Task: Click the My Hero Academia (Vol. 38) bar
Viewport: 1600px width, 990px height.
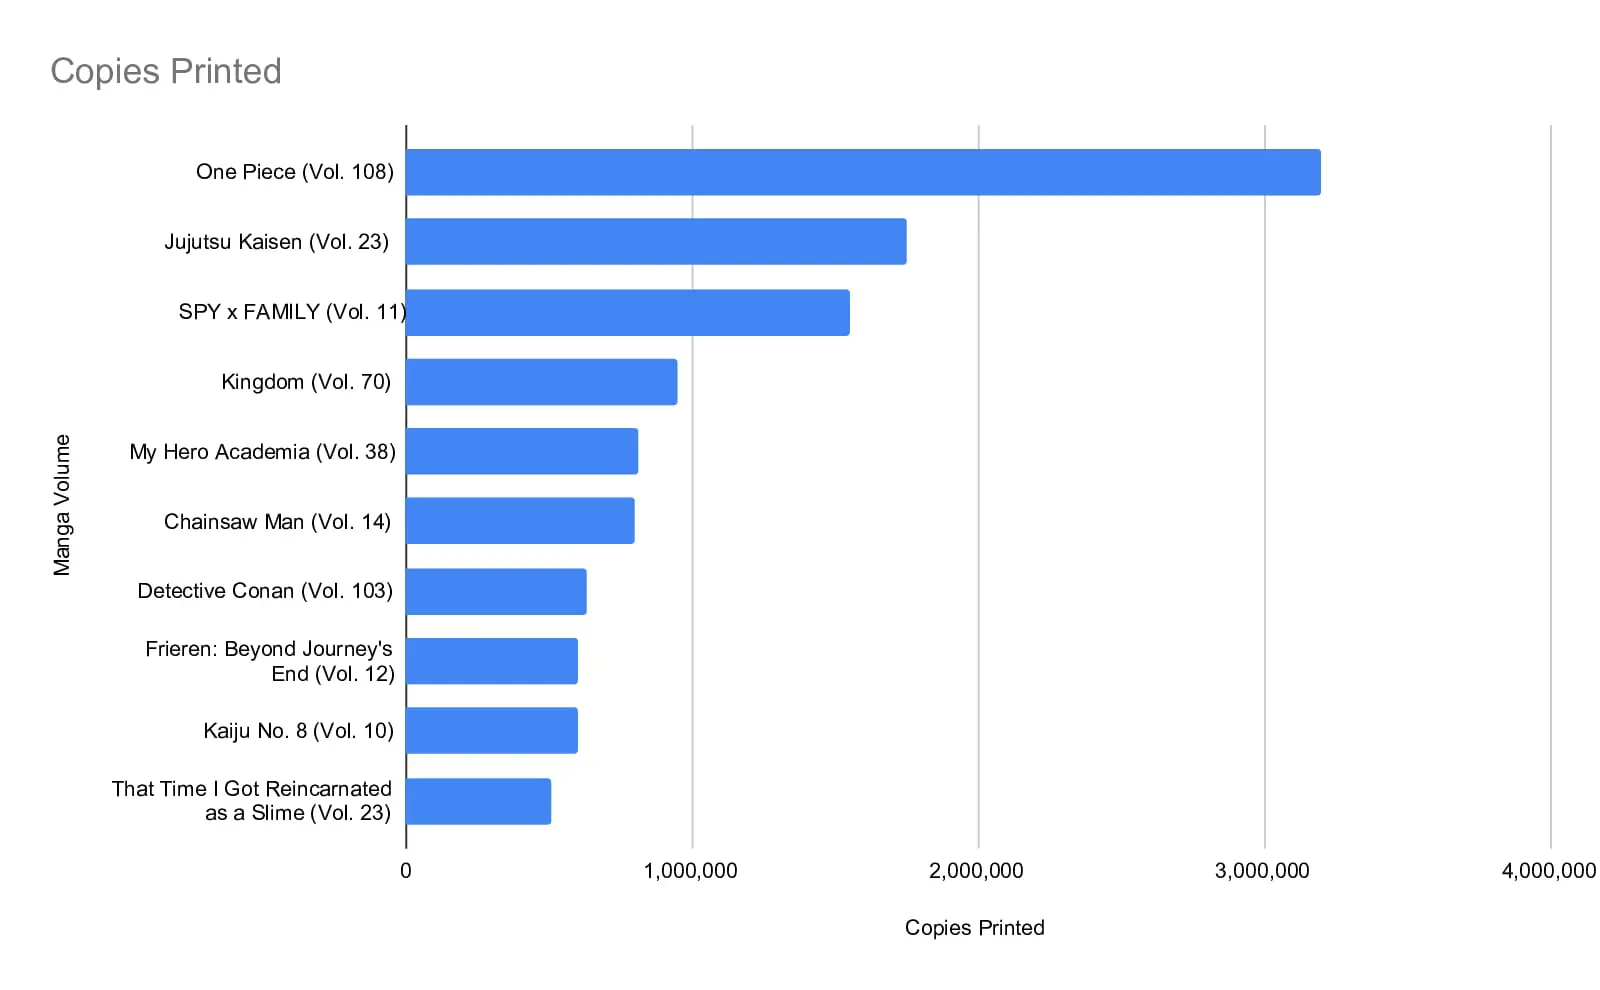Action: coord(522,452)
